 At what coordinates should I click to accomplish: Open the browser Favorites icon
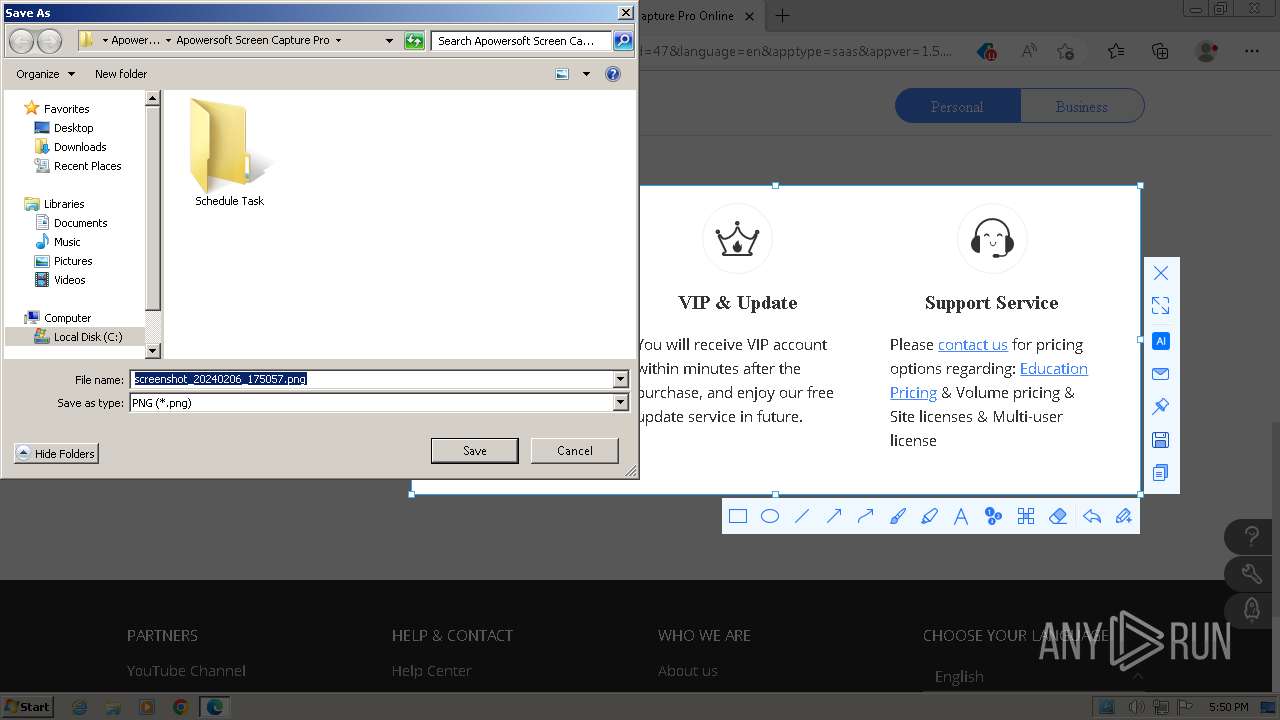click(x=1116, y=51)
